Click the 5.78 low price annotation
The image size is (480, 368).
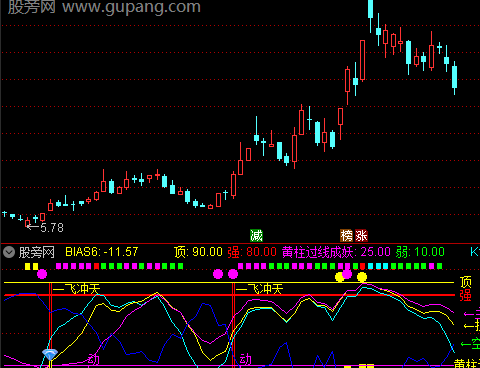[x=52, y=228]
